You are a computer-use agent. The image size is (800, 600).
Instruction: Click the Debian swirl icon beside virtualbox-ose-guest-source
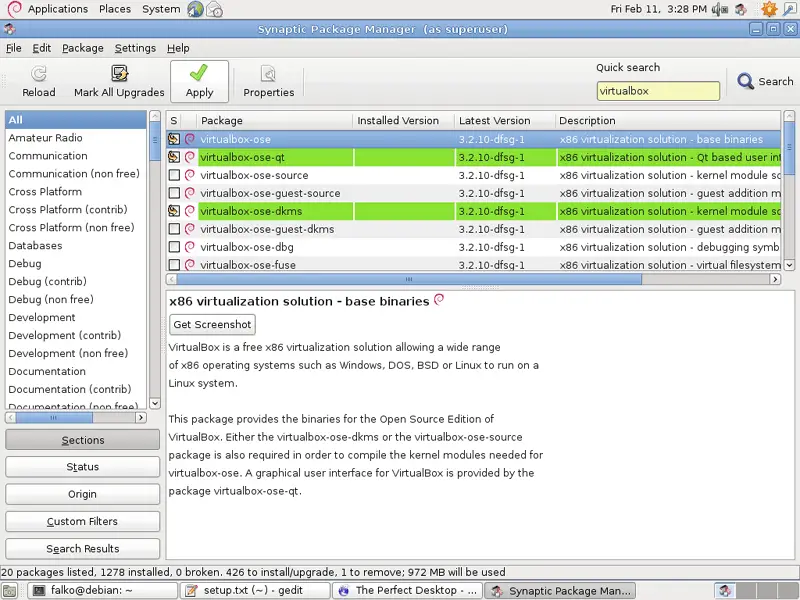coord(190,193)
